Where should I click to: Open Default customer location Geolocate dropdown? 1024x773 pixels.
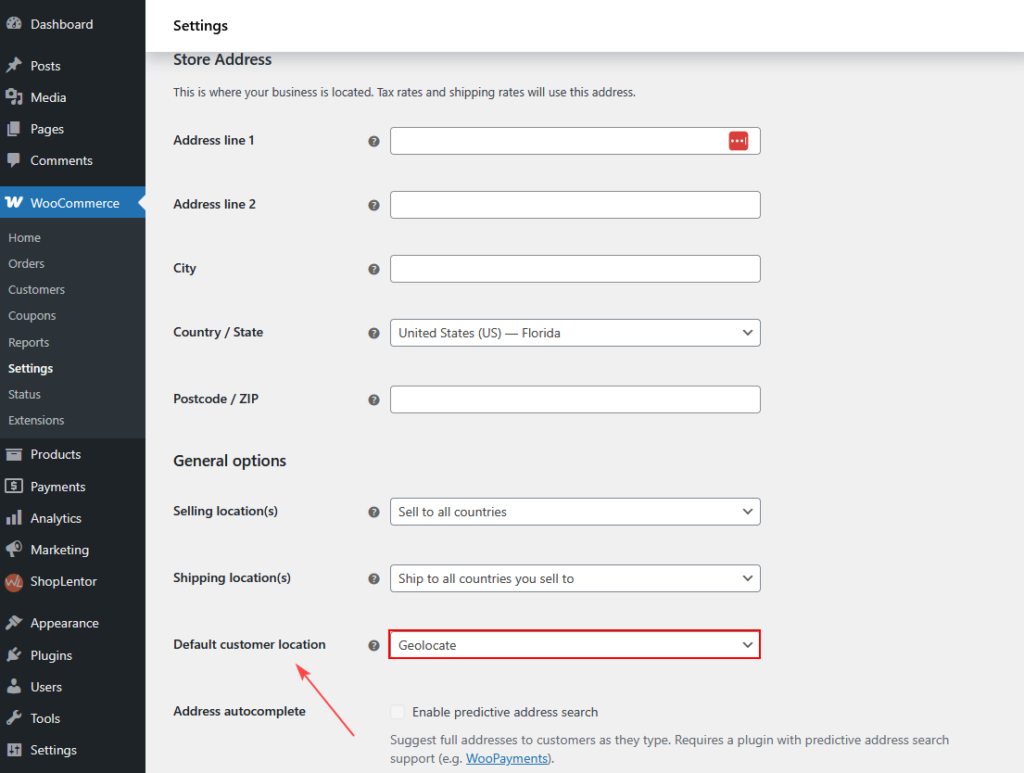[x=575, y=645]
